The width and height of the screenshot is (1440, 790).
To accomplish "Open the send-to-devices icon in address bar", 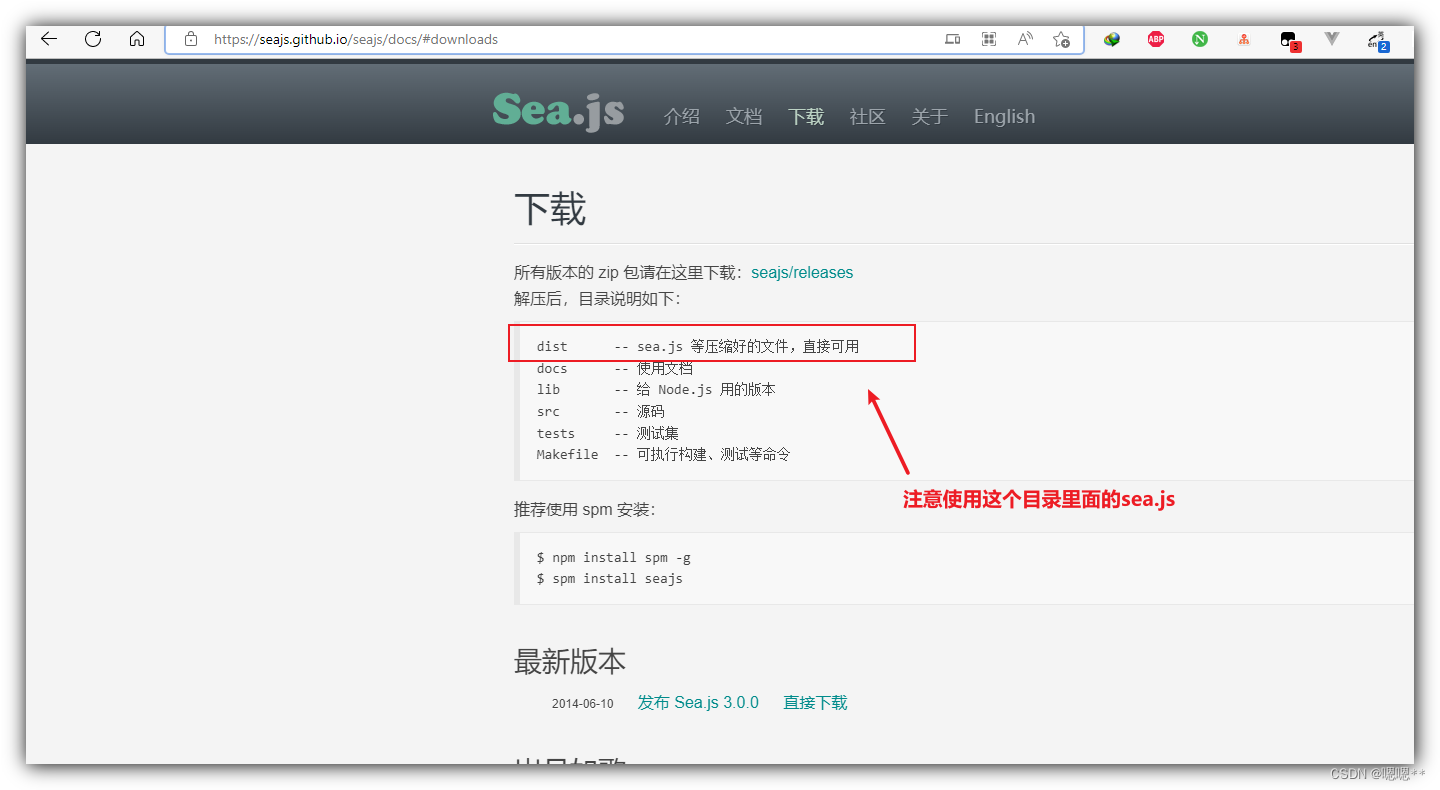I will click(952, 39).
